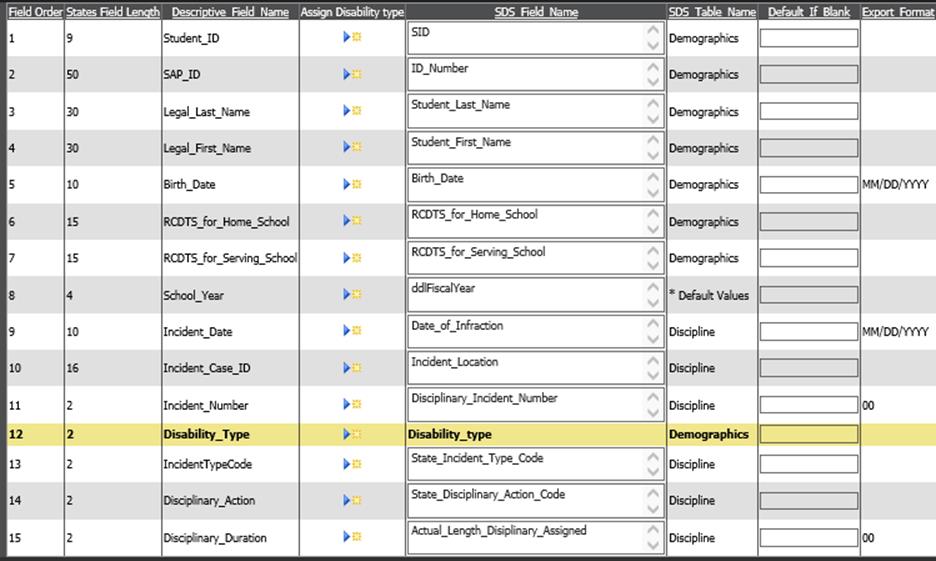
Task: Click Assign Disability icon for Incident_Number row
Action: tap(352, 404)
